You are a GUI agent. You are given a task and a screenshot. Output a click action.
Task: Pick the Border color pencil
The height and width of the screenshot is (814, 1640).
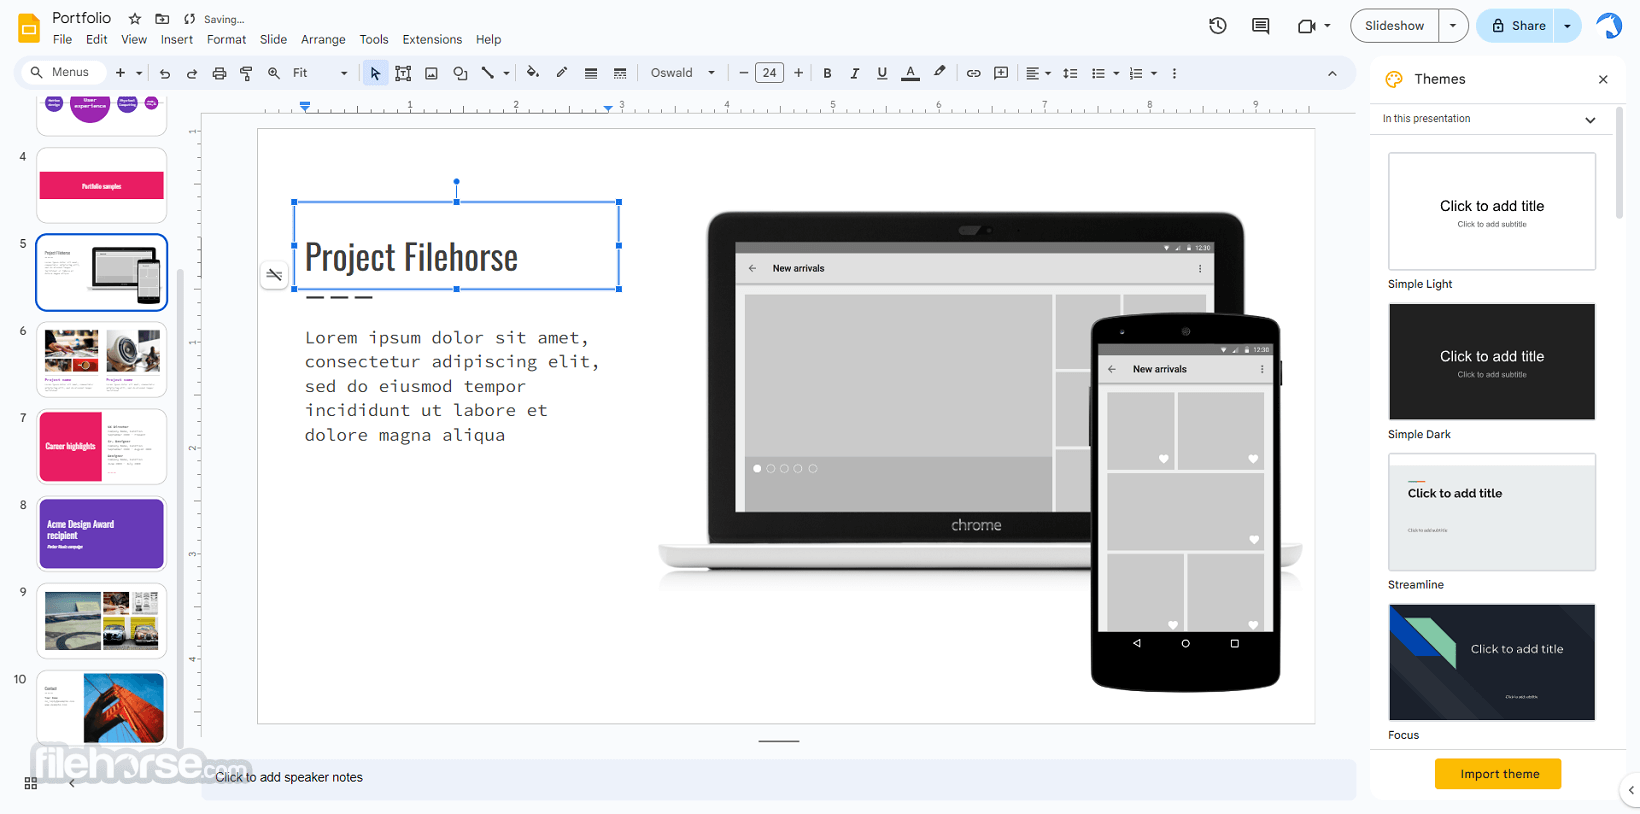562,73
